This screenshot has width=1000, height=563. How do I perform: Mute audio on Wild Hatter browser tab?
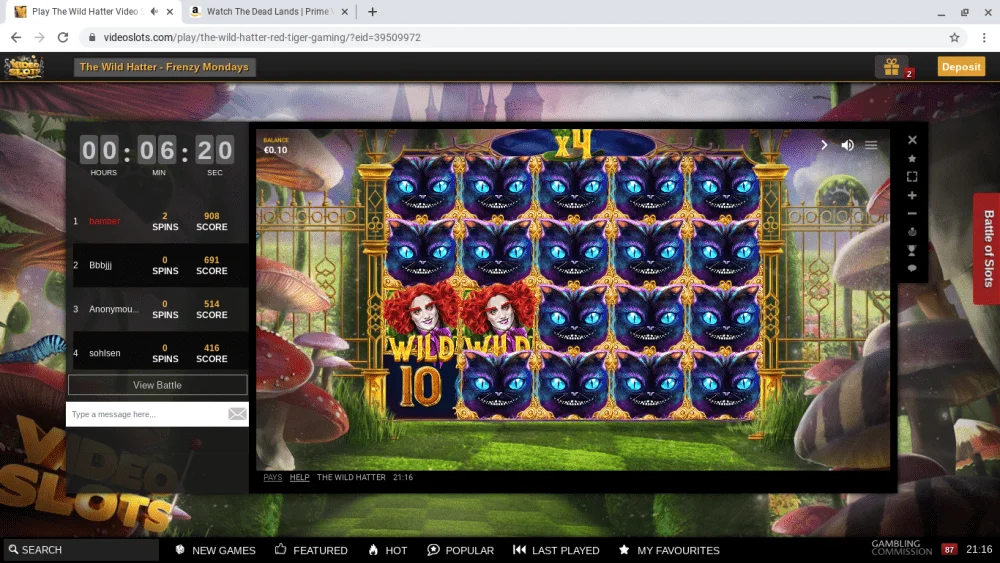154,11
